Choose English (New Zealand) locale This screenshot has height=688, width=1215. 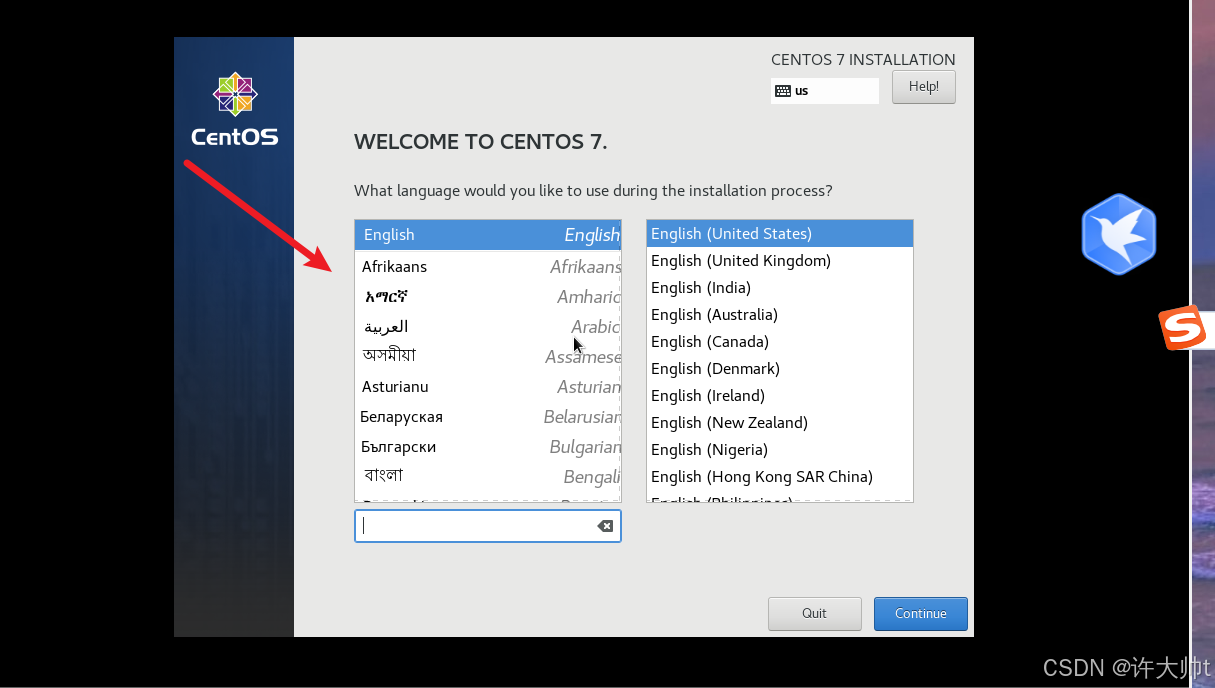click(x=780, y=423)
